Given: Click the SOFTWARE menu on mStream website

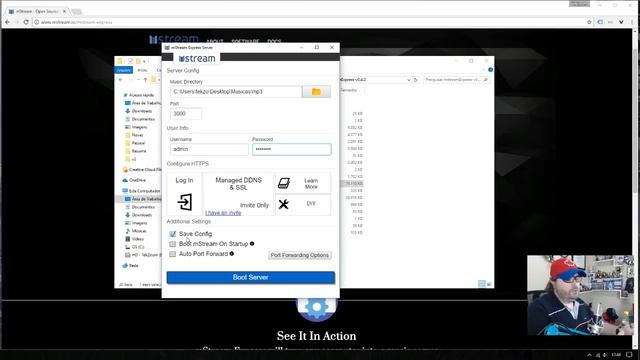Looking at the screenshot, I should (245, 42).
